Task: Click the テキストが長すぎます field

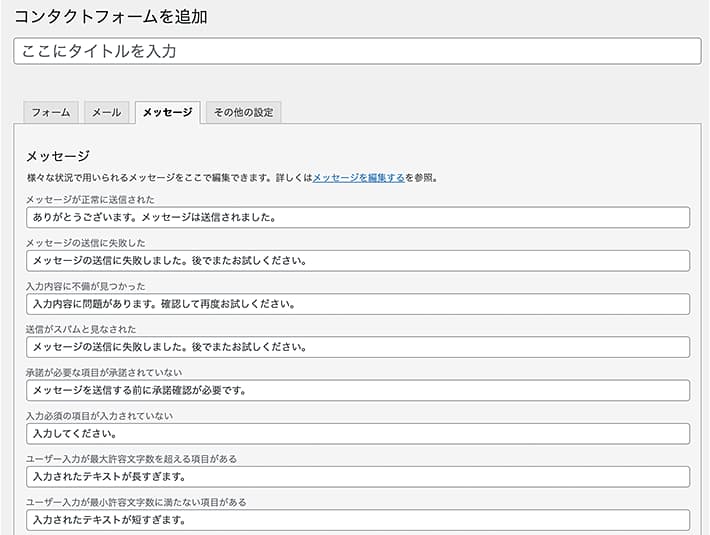Action: (358, 477)
